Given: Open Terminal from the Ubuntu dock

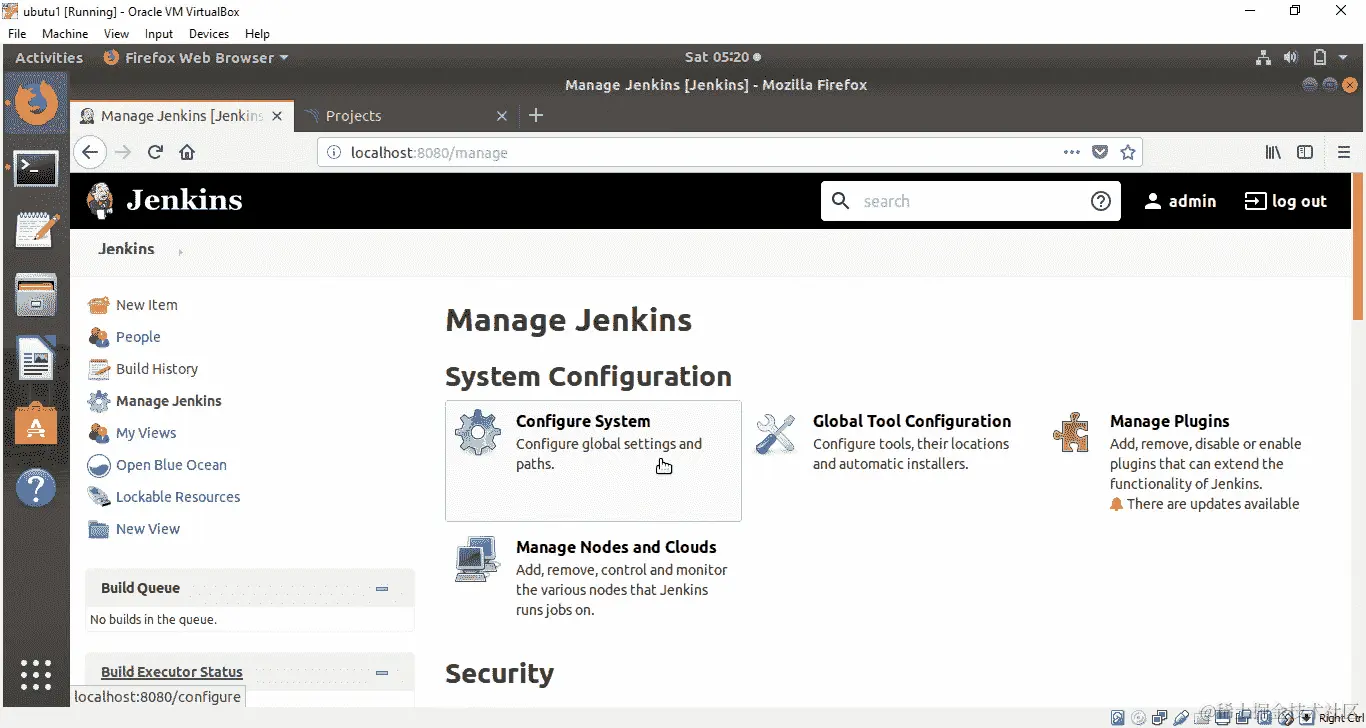Looking at the screenshot, I should pyautogui.click(x=36, y=168).
